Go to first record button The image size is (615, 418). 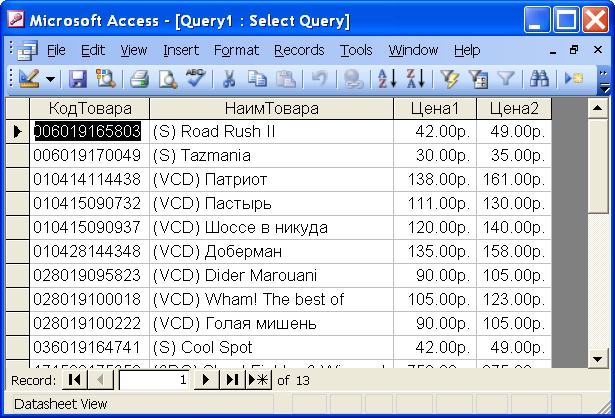[75, 380]
